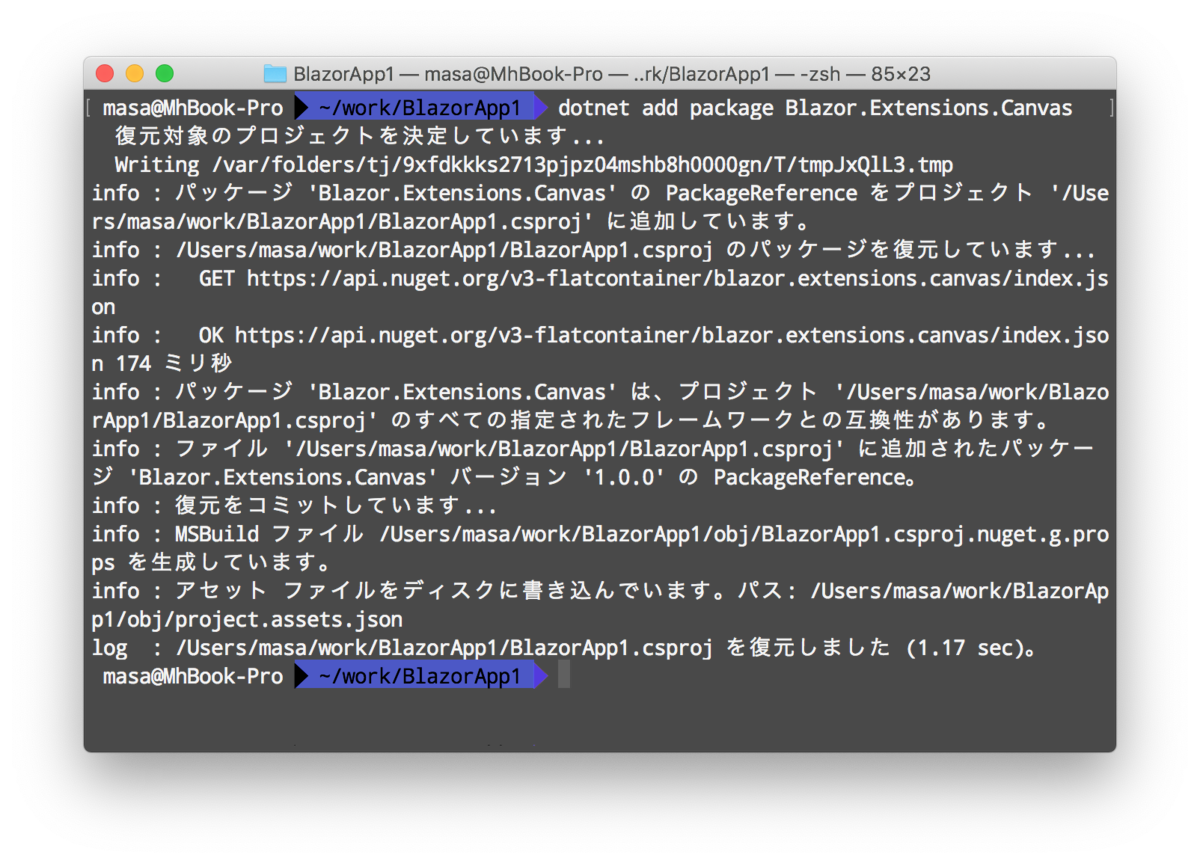Click the line 'info : 復元をコミットしています...'

[x=294, y=505]
